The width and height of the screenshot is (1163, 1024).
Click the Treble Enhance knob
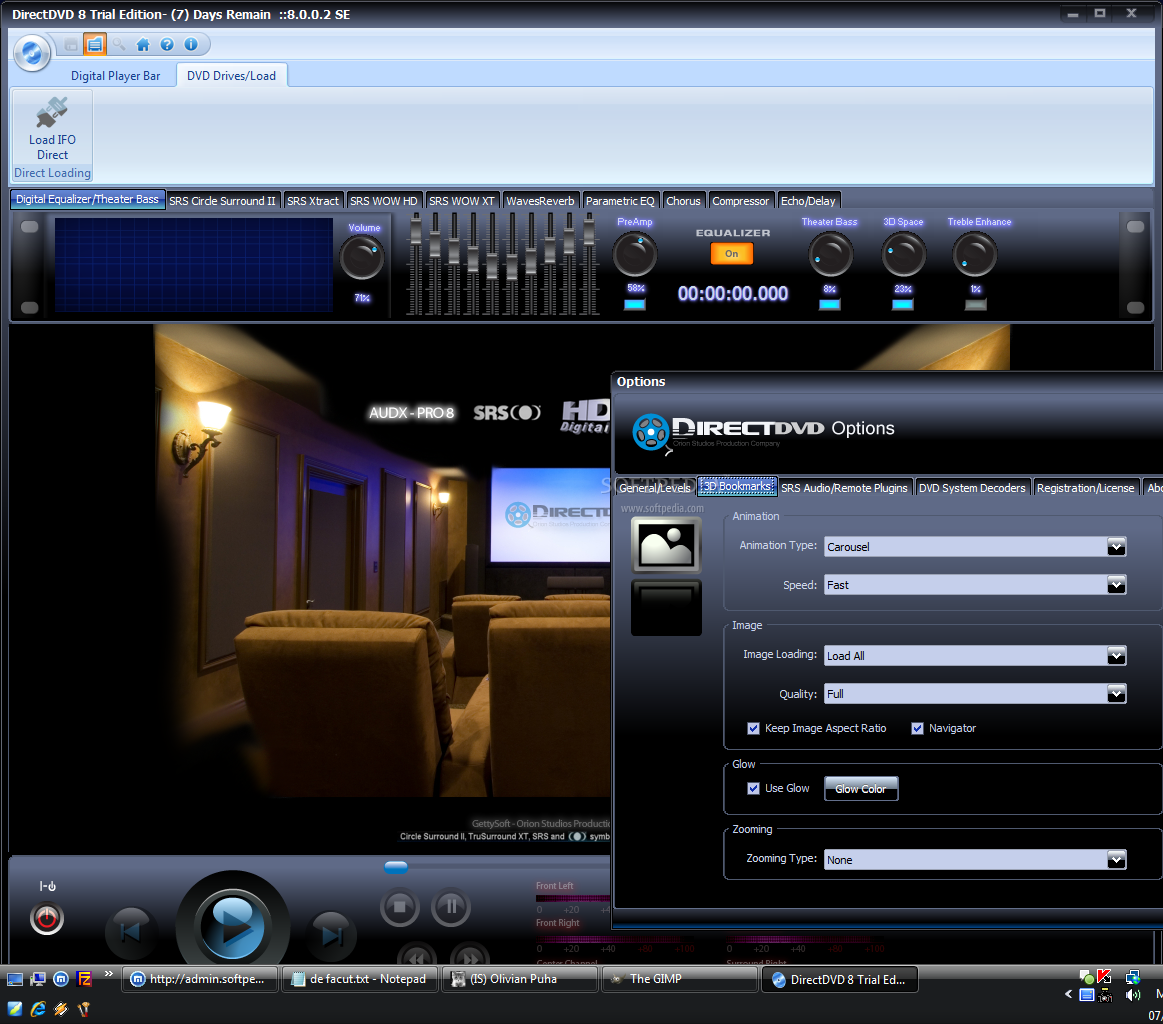click(975, 254)
